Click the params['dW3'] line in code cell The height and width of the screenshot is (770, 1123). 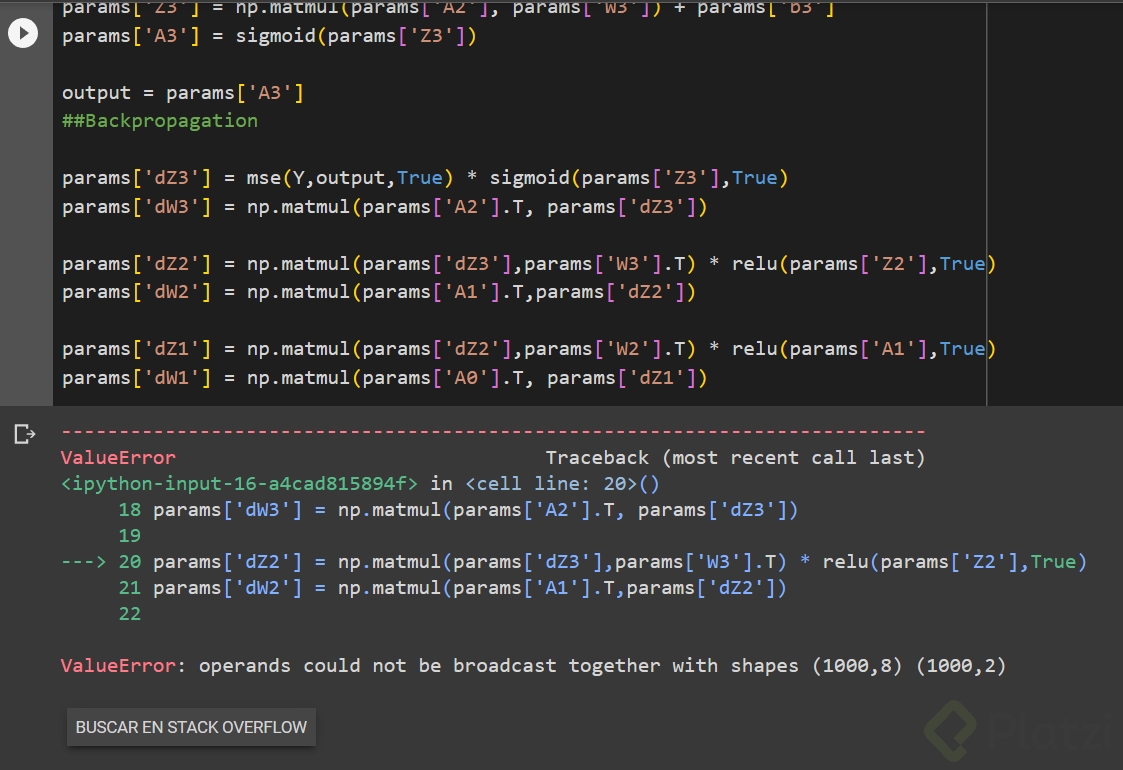(x=385, y=207)
